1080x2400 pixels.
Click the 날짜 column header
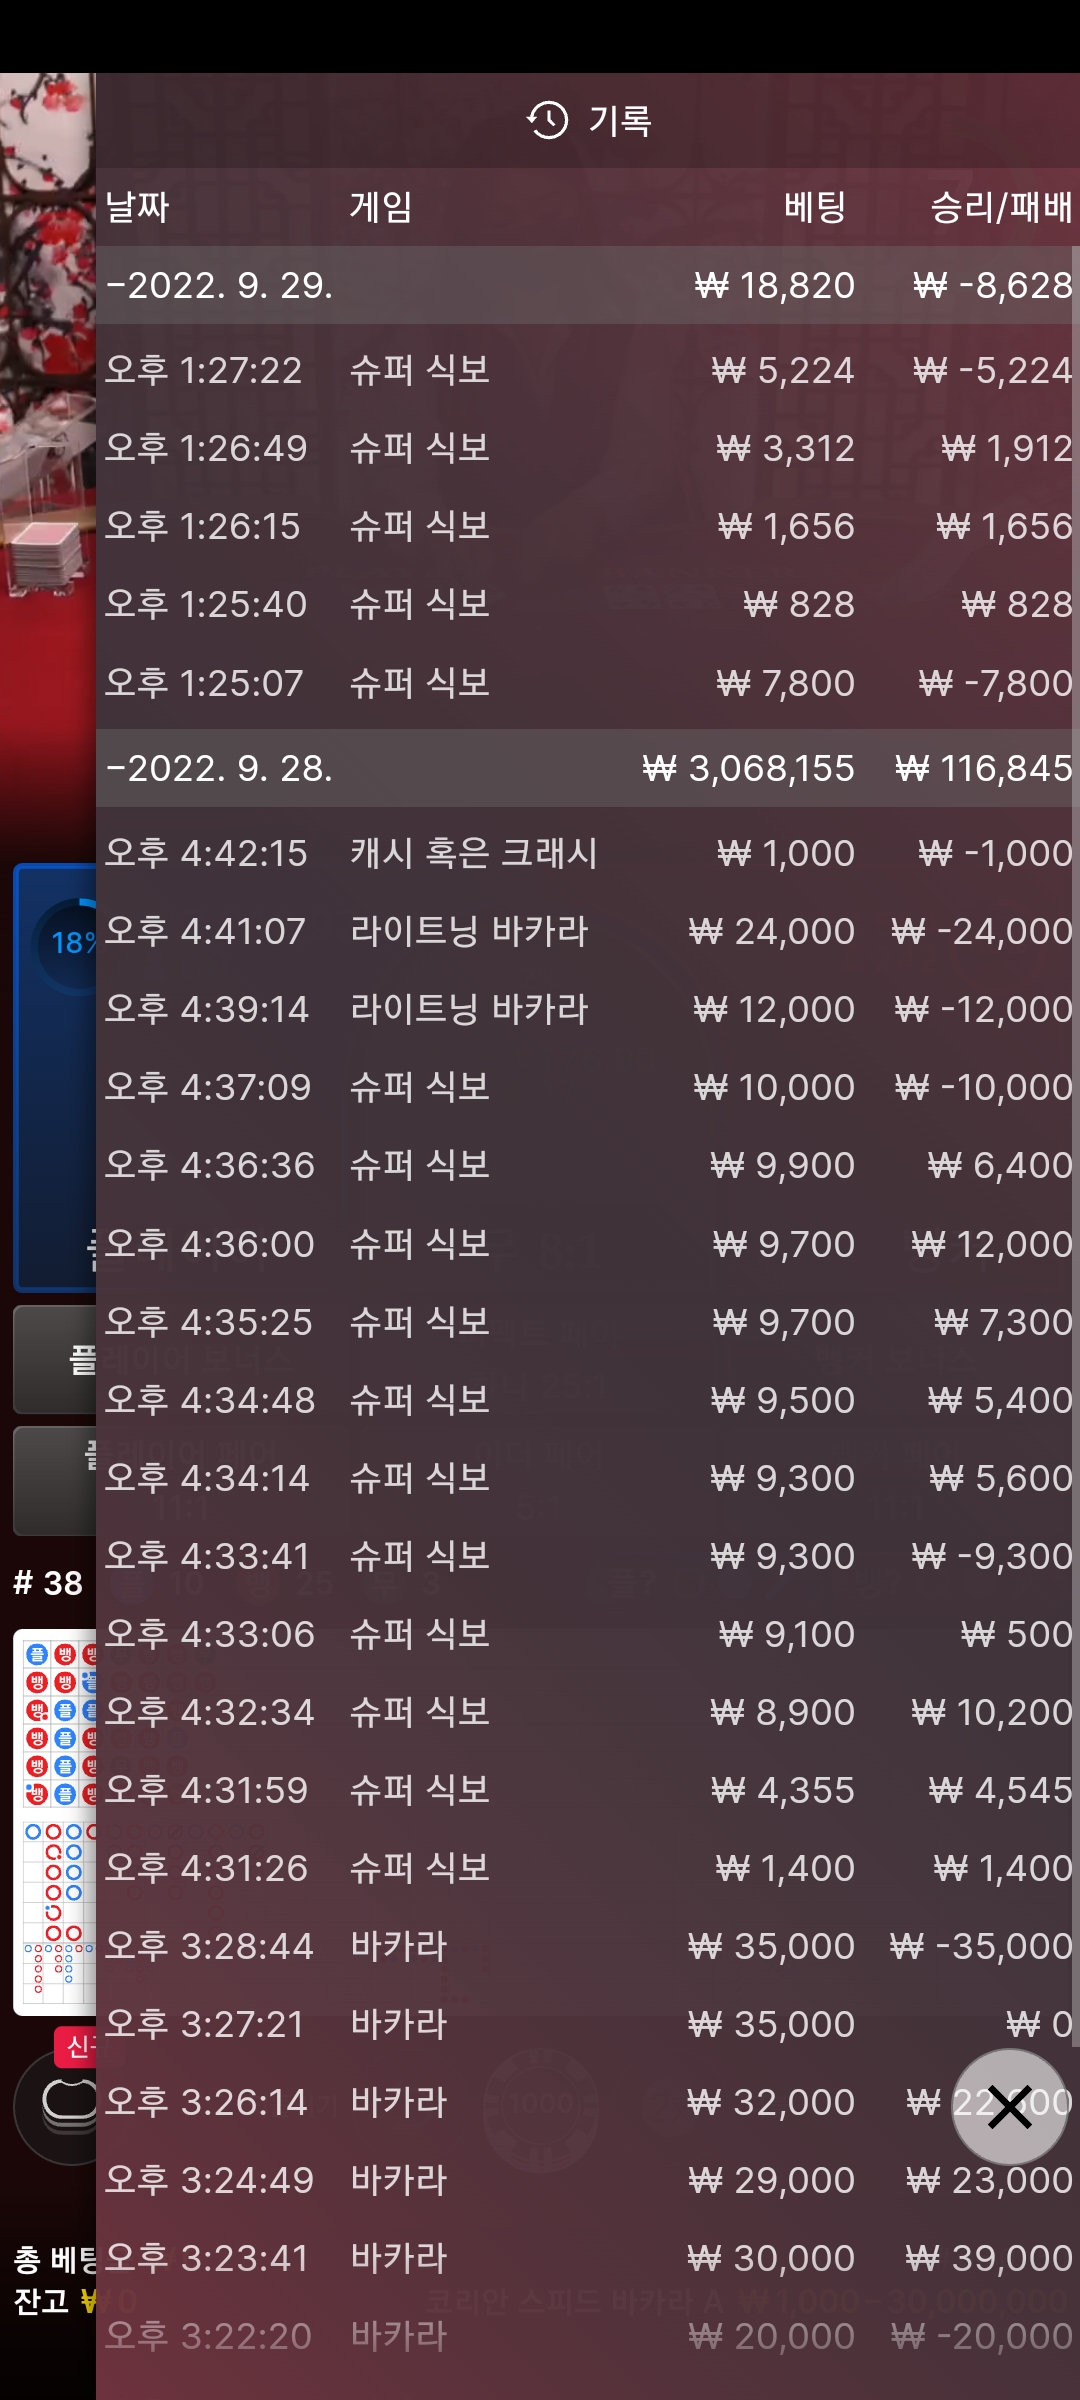tap(138, 207)
